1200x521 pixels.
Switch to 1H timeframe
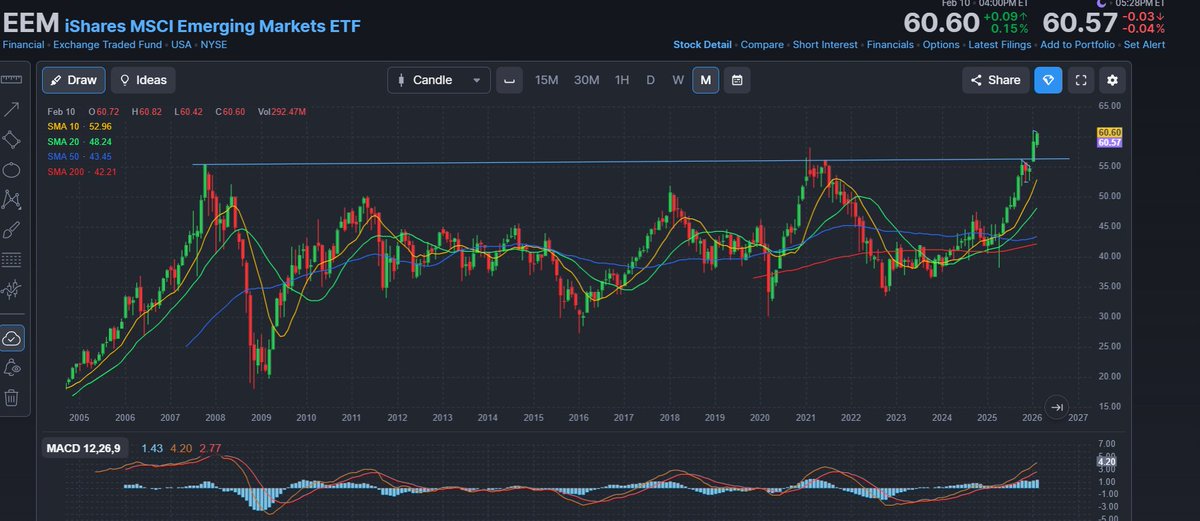tap(622, 80)
